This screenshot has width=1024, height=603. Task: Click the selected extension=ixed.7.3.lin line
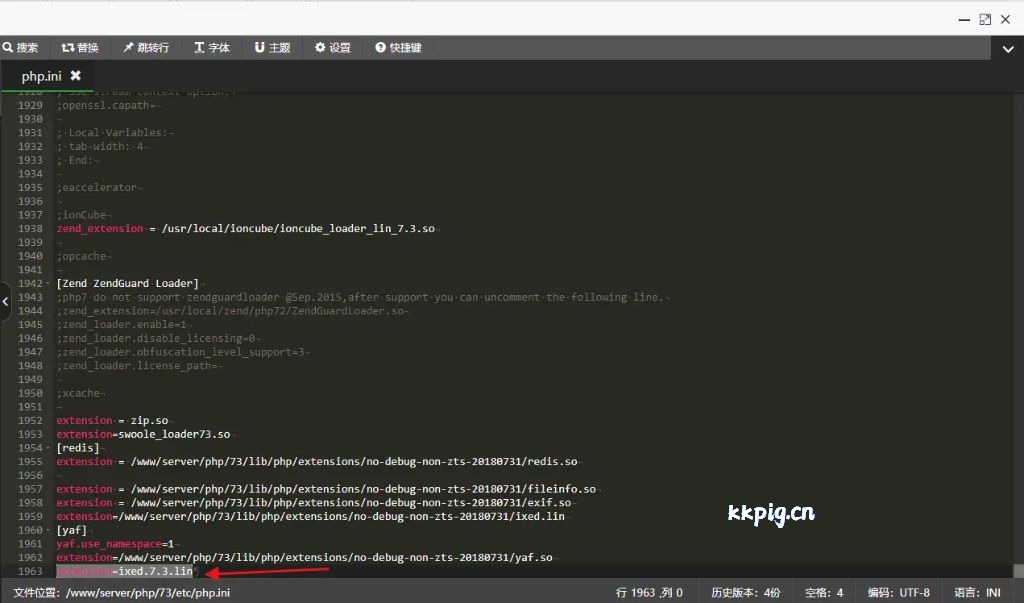[x=124, y=572]
